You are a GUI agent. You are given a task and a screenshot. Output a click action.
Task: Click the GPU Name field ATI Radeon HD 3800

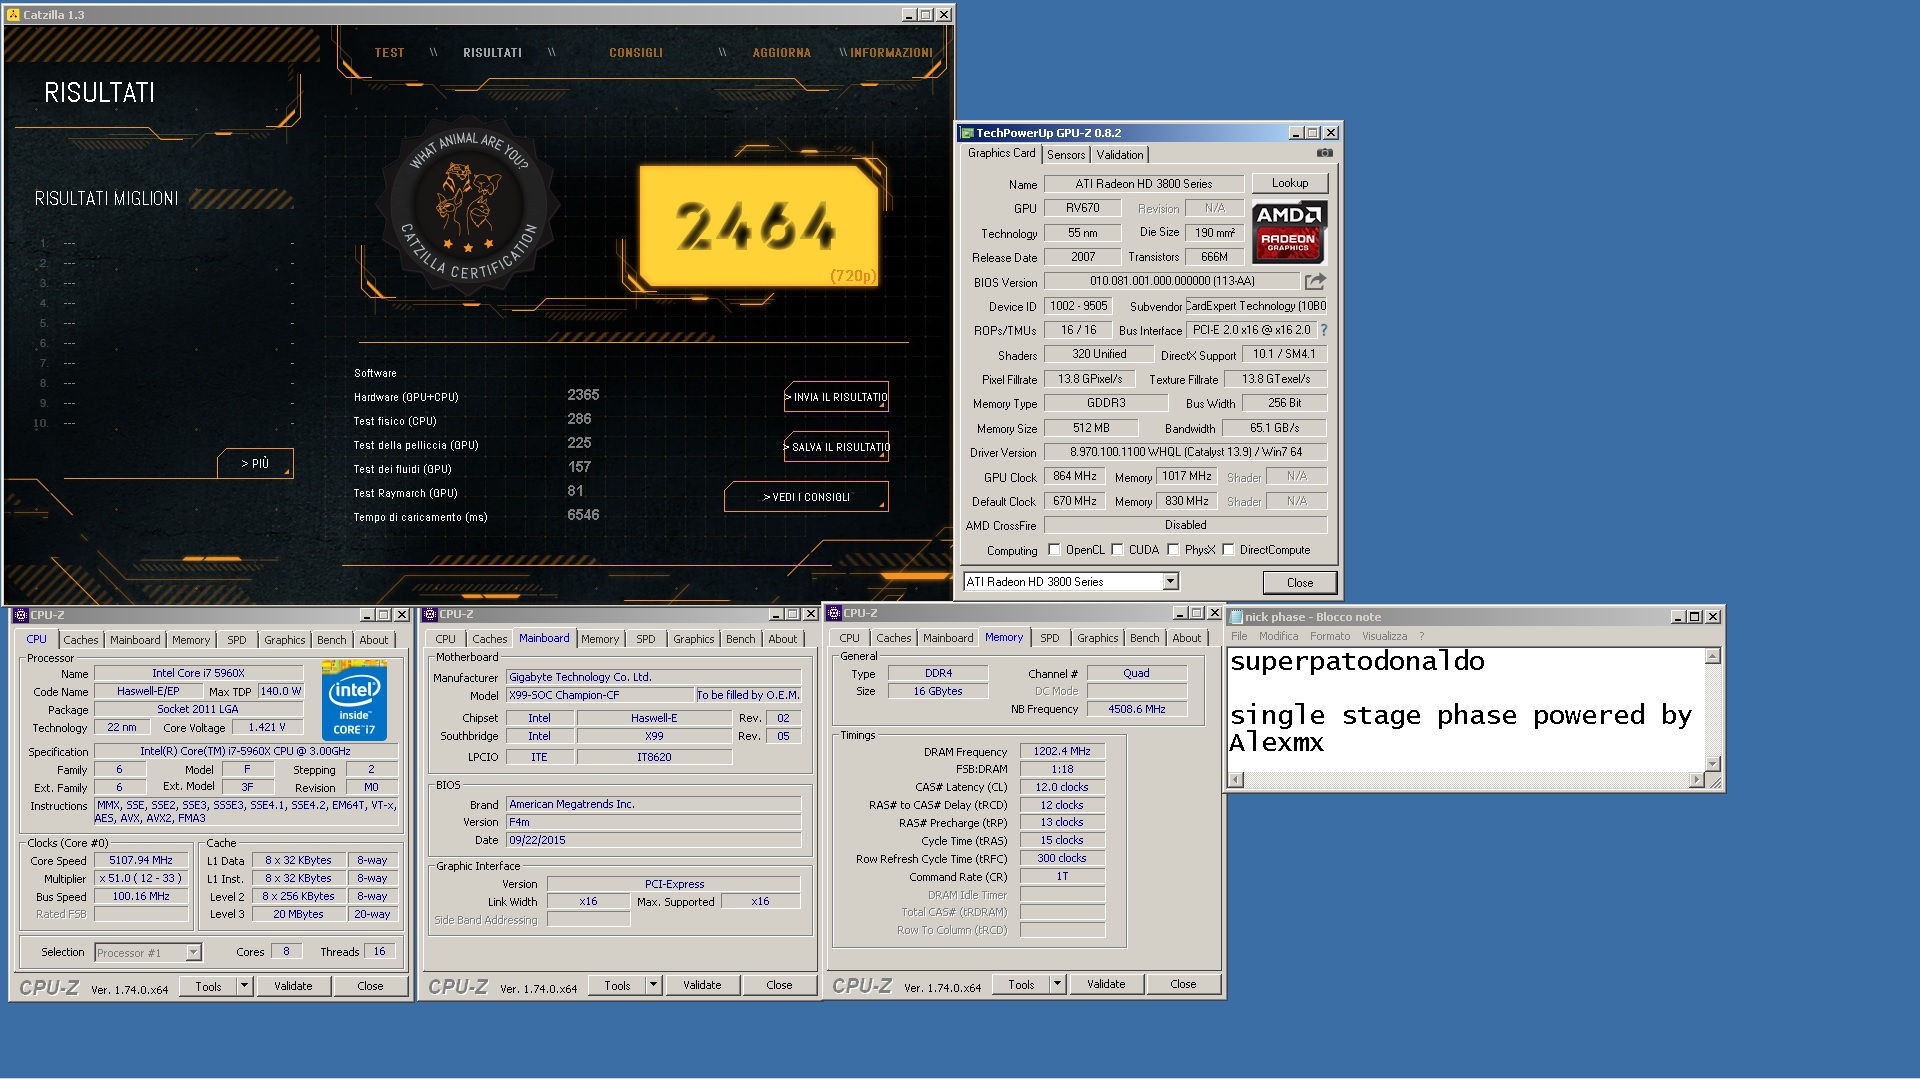1144,184
